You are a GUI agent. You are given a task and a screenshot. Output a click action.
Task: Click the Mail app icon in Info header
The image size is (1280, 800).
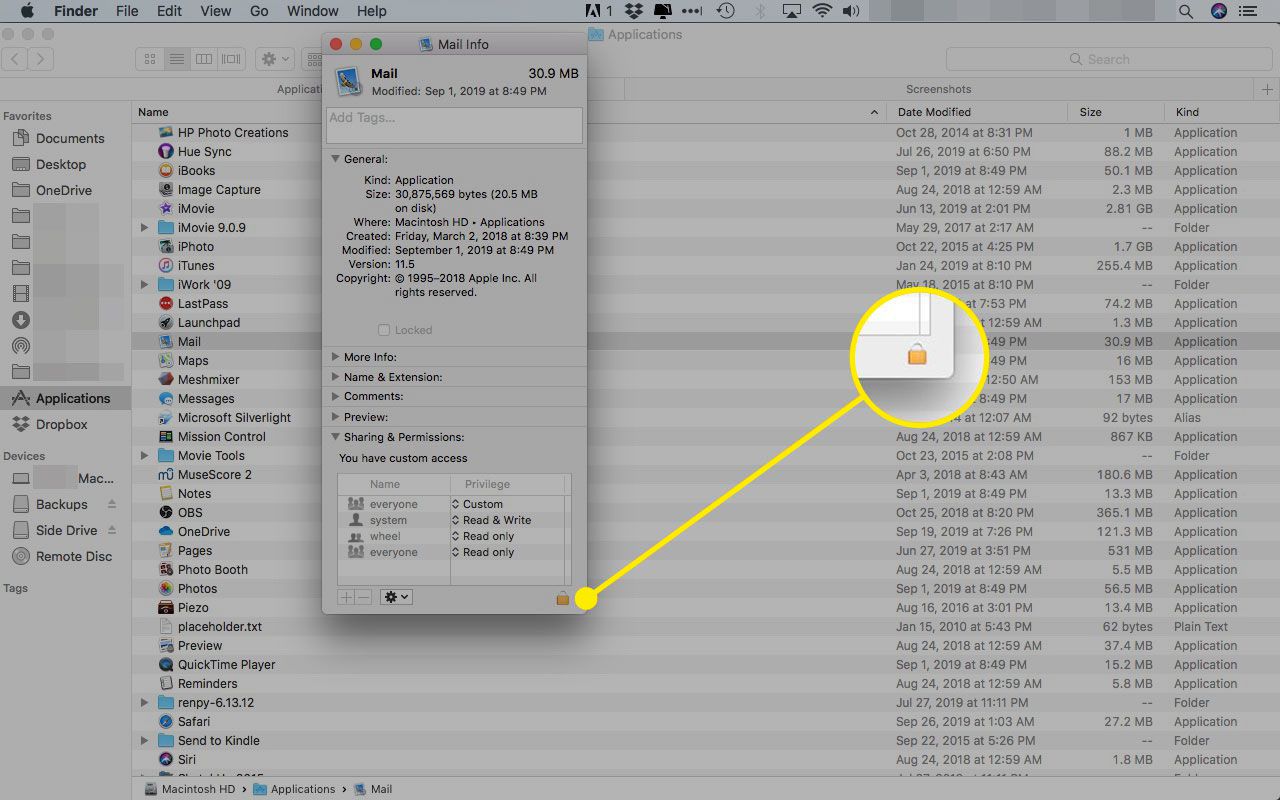[x=349, y=81]
